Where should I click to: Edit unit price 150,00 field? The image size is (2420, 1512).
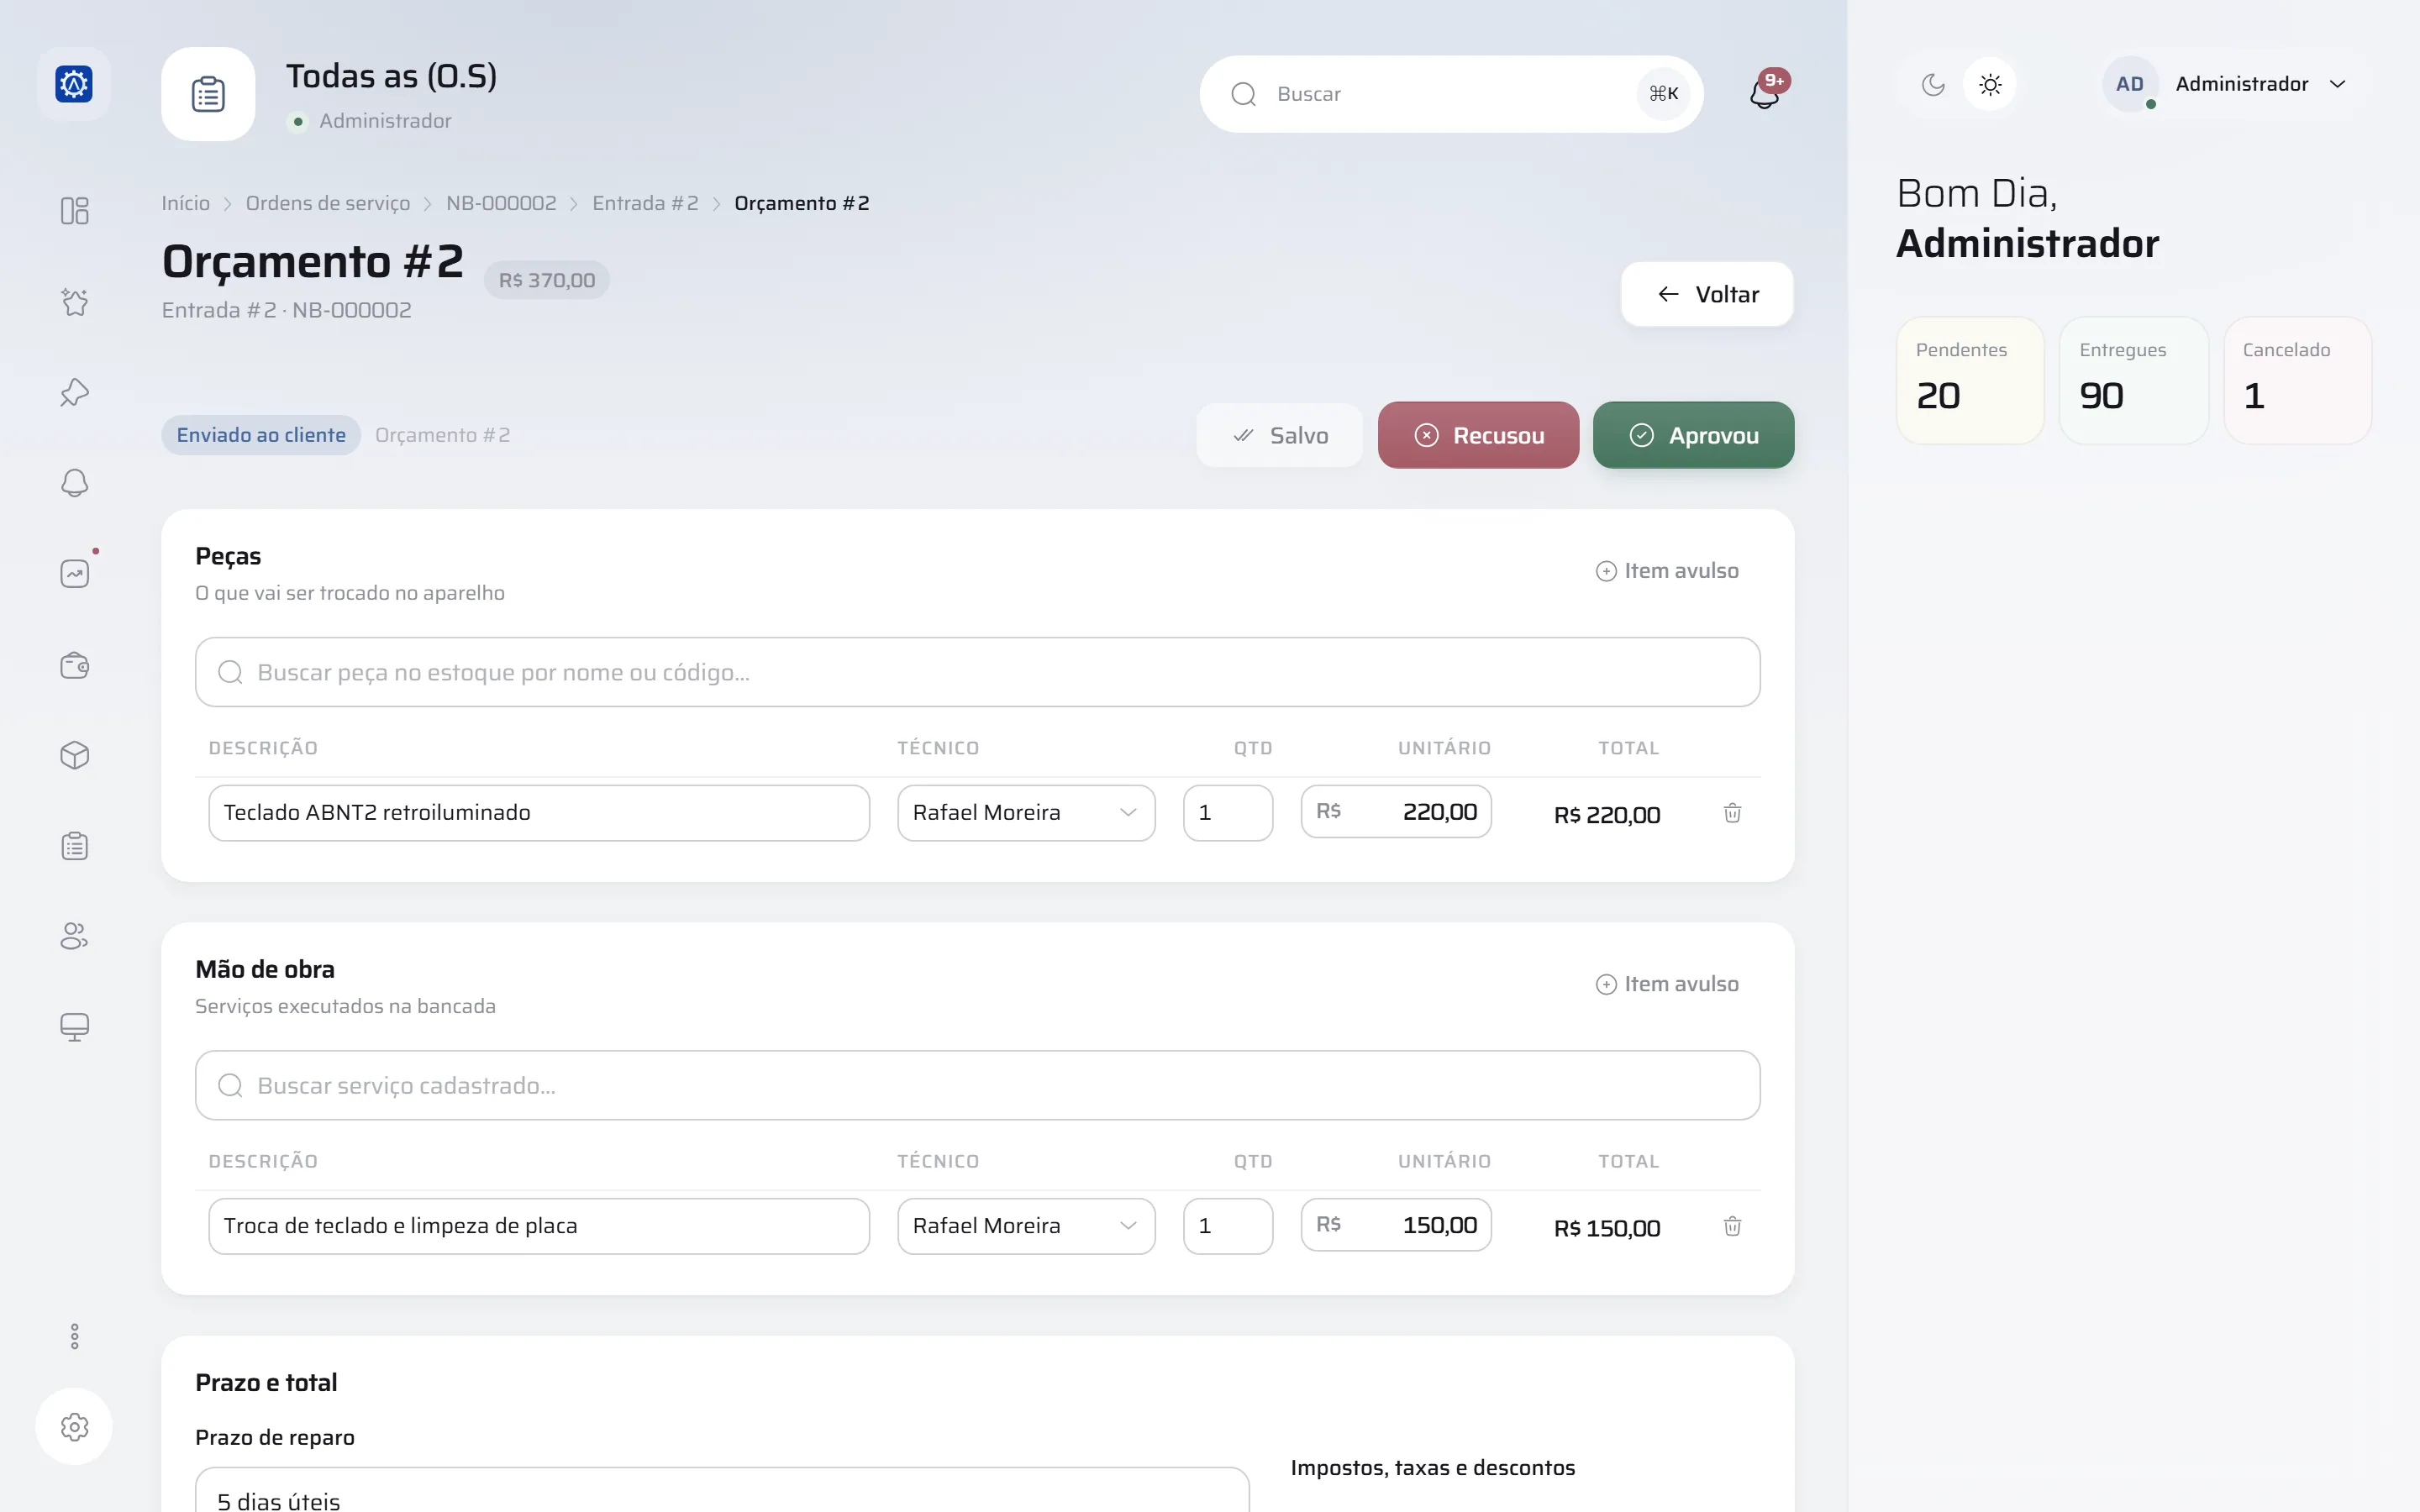click(x=1396, y=1225)
